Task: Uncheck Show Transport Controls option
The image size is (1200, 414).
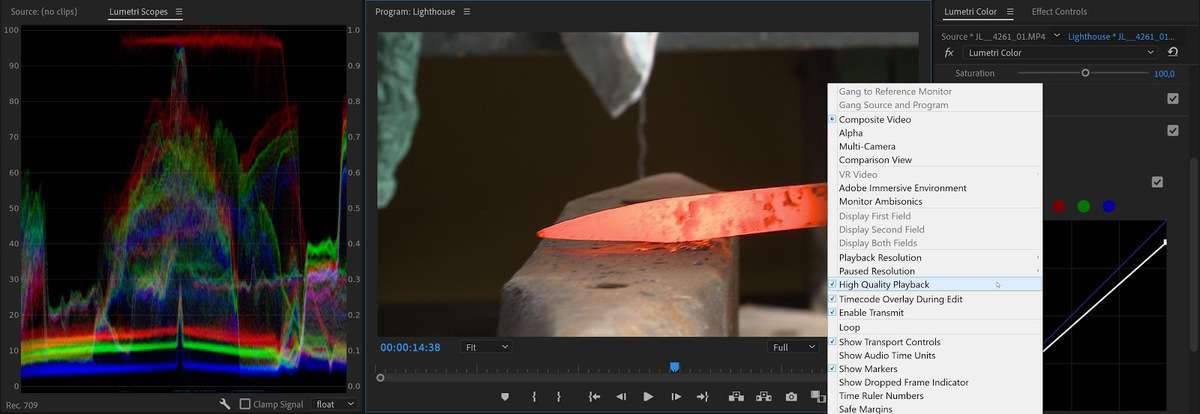Action: click(889, 342)
